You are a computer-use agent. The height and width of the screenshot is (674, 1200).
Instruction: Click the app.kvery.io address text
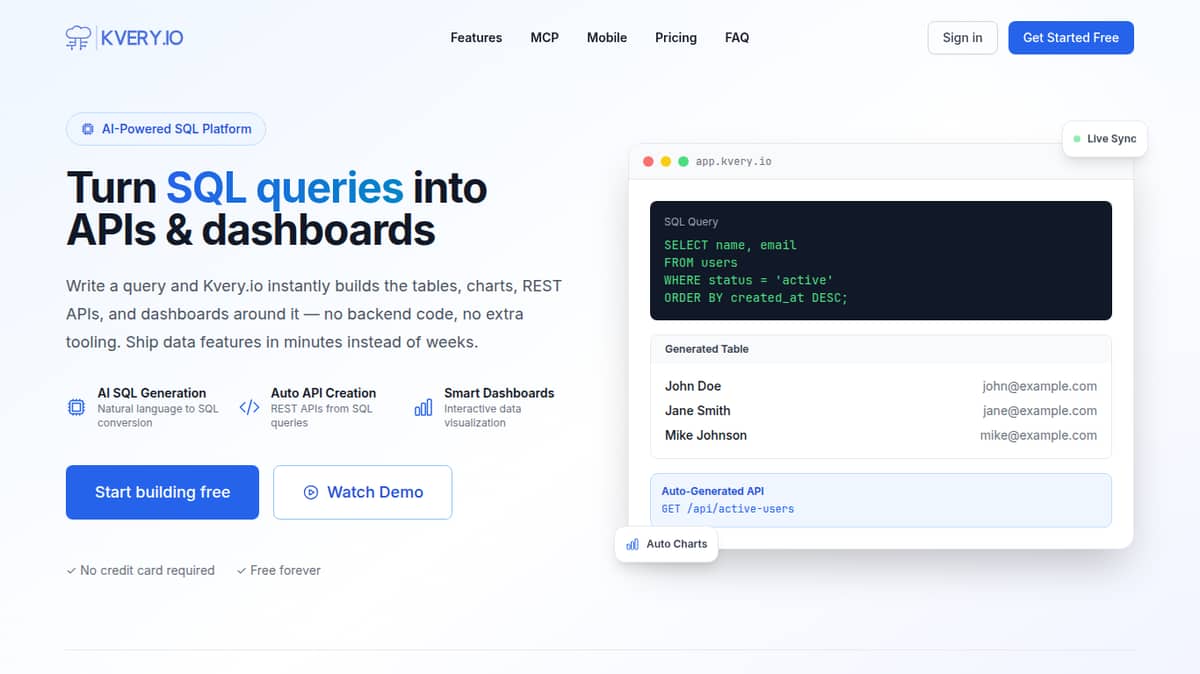734,161
